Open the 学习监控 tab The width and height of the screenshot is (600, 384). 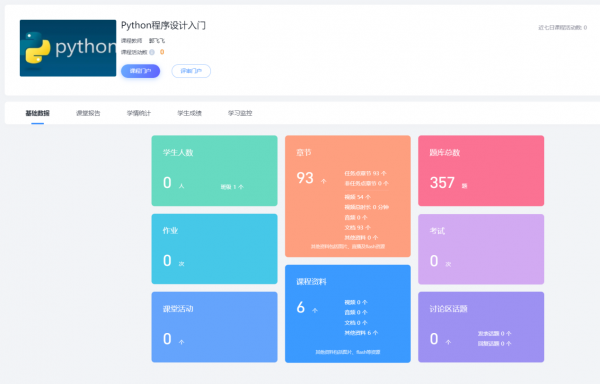coord(240,113)
